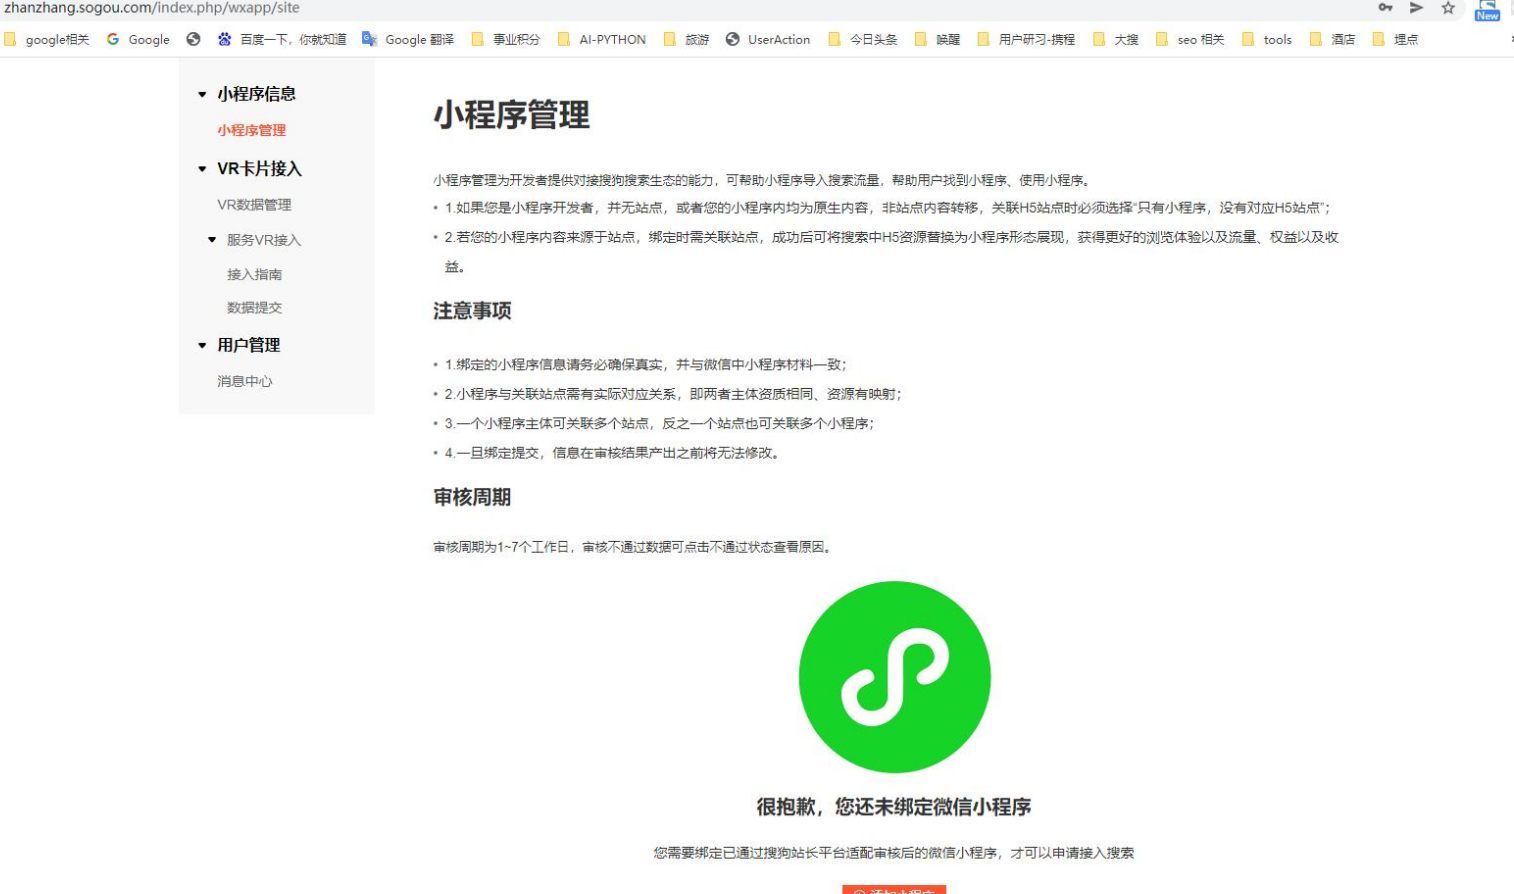Click the line starting 3.一个小程序主体可关联多个站点
The width and height of the screenshot is (1514, 894).
[x=660, y=424]
